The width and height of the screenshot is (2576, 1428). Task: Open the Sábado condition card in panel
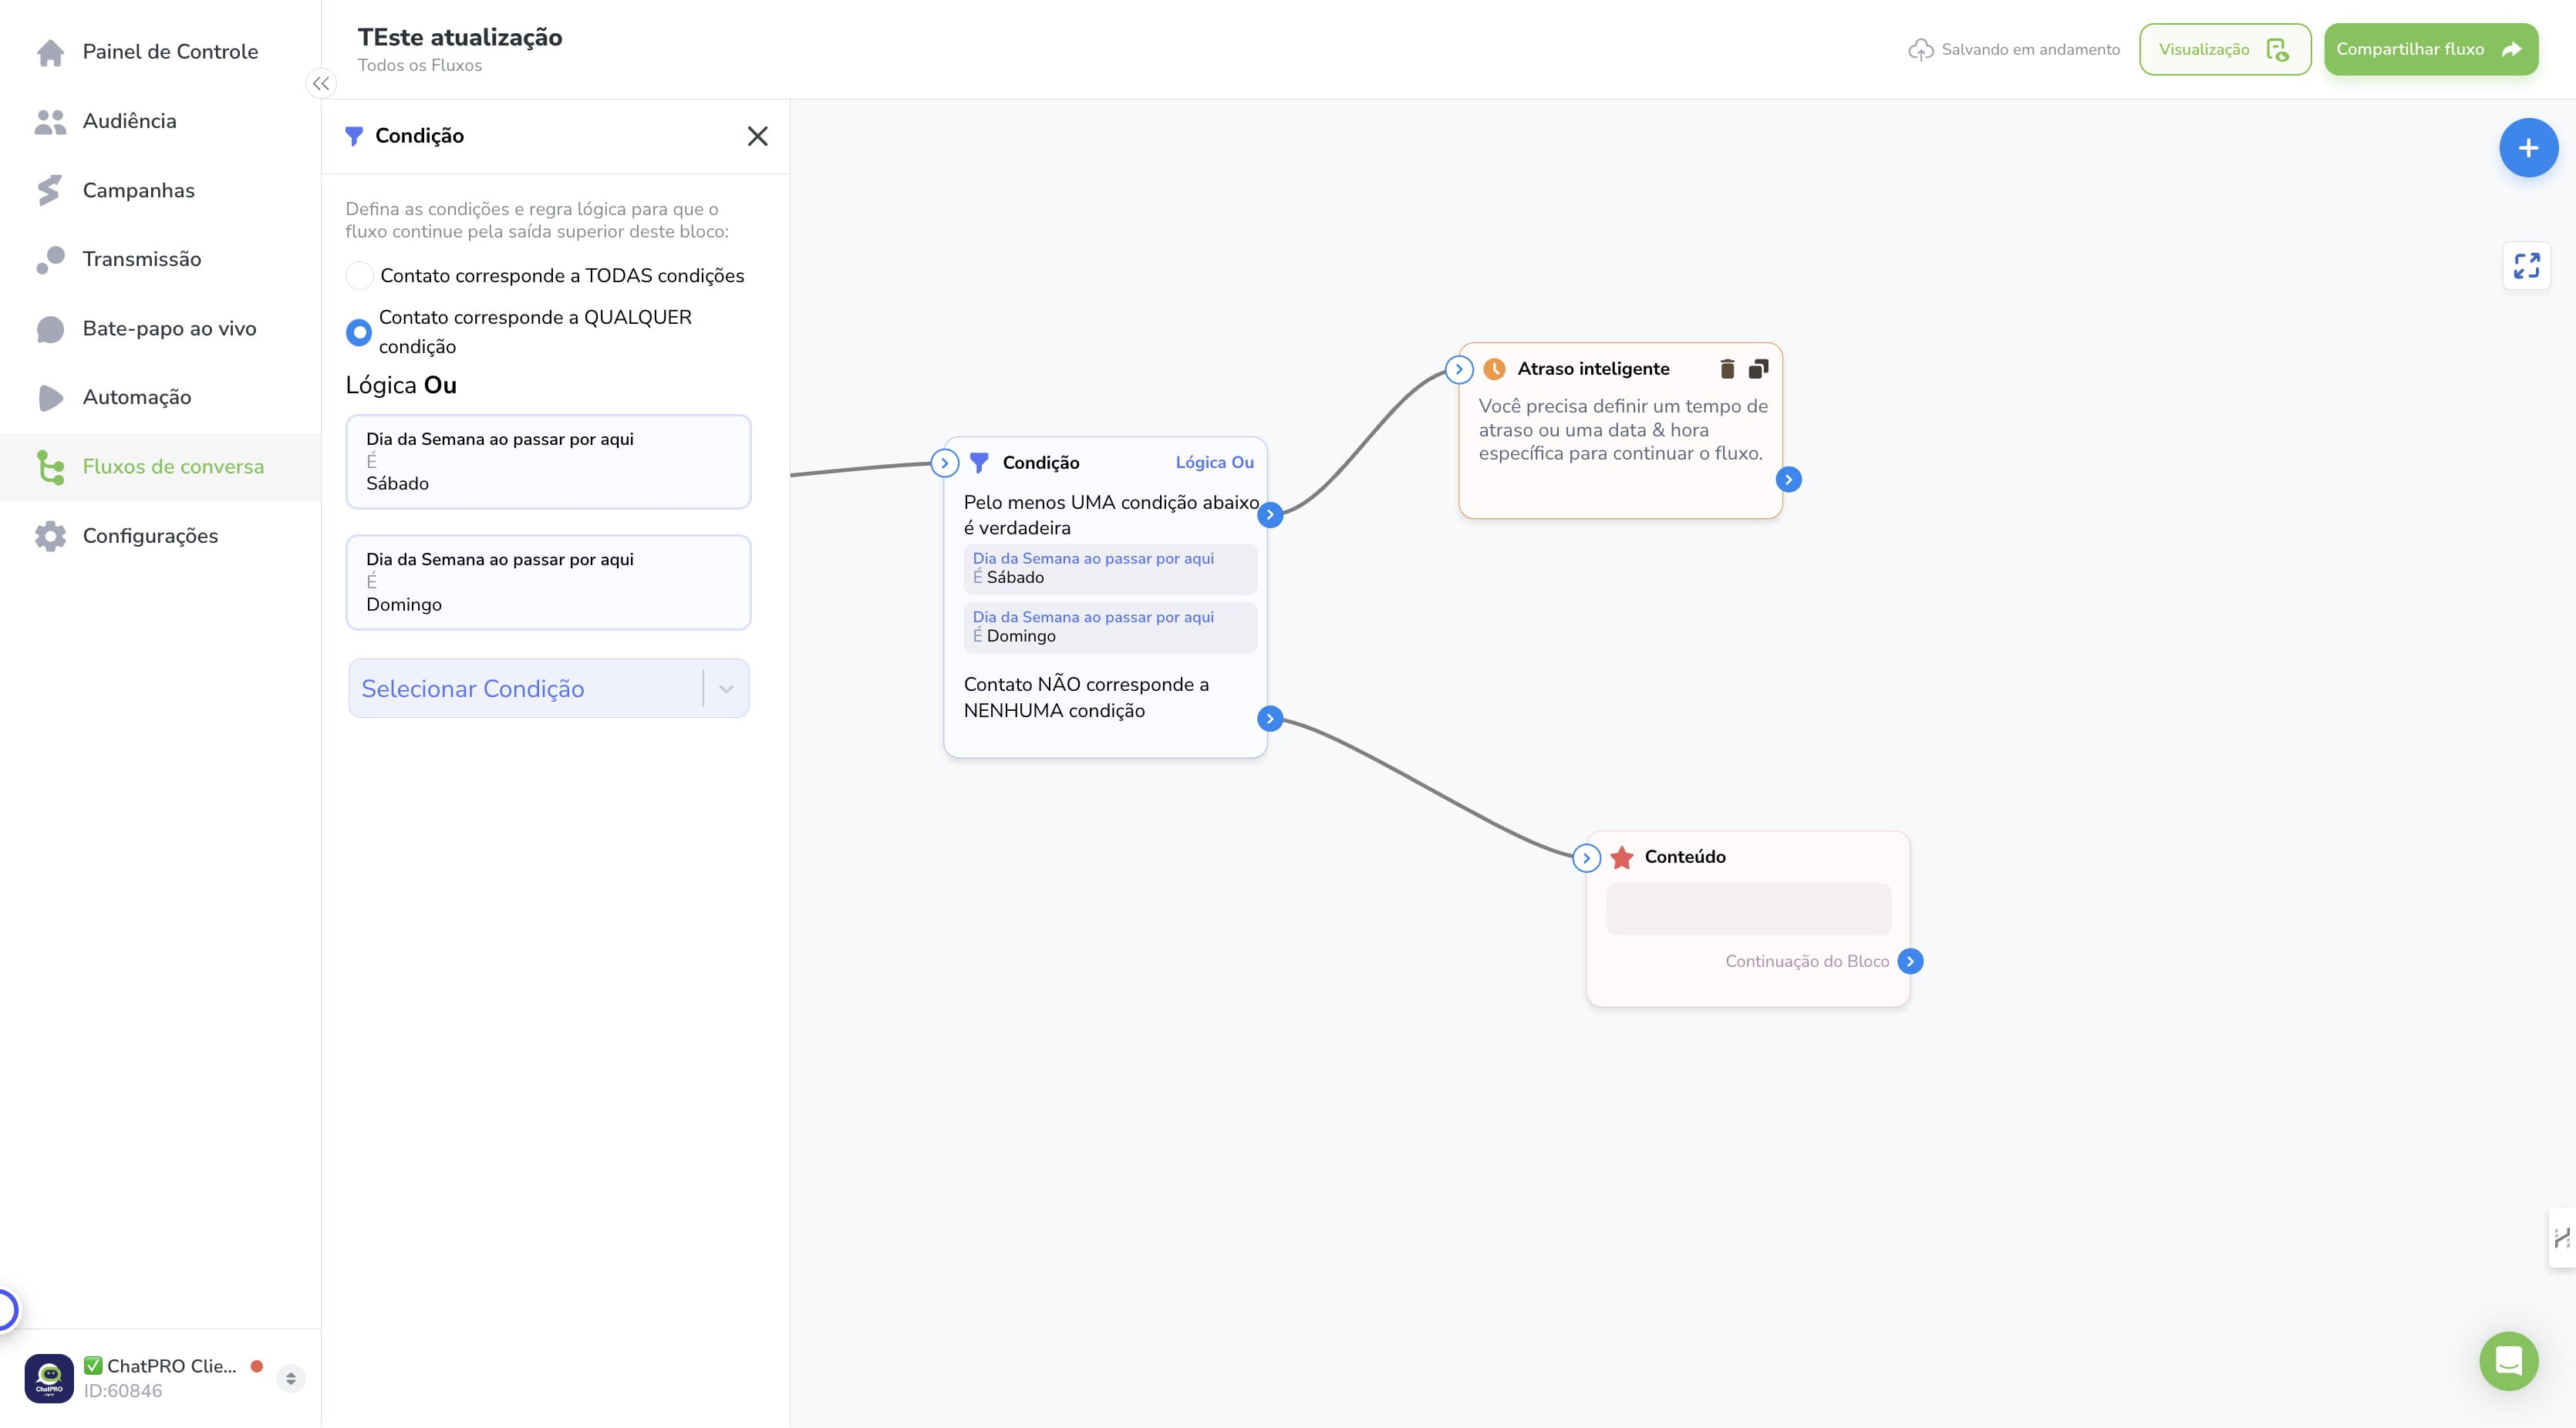tap(548, 461)
